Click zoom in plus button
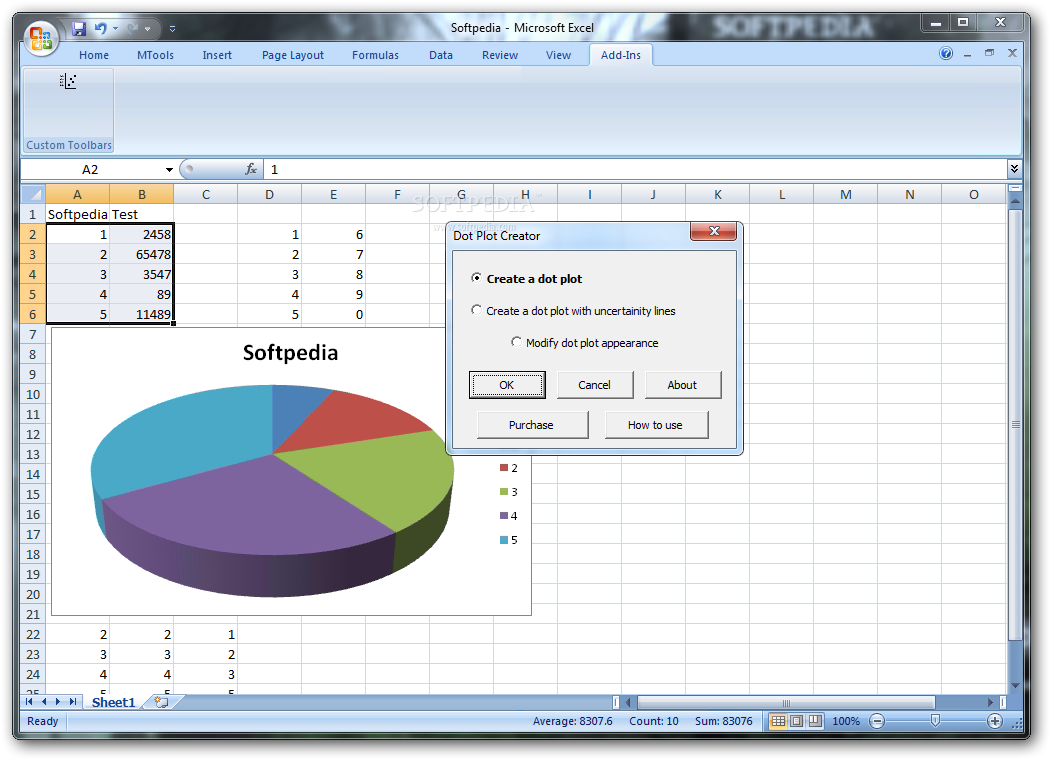This screenshot has width=1051, height=760. [x=995, y=722]
